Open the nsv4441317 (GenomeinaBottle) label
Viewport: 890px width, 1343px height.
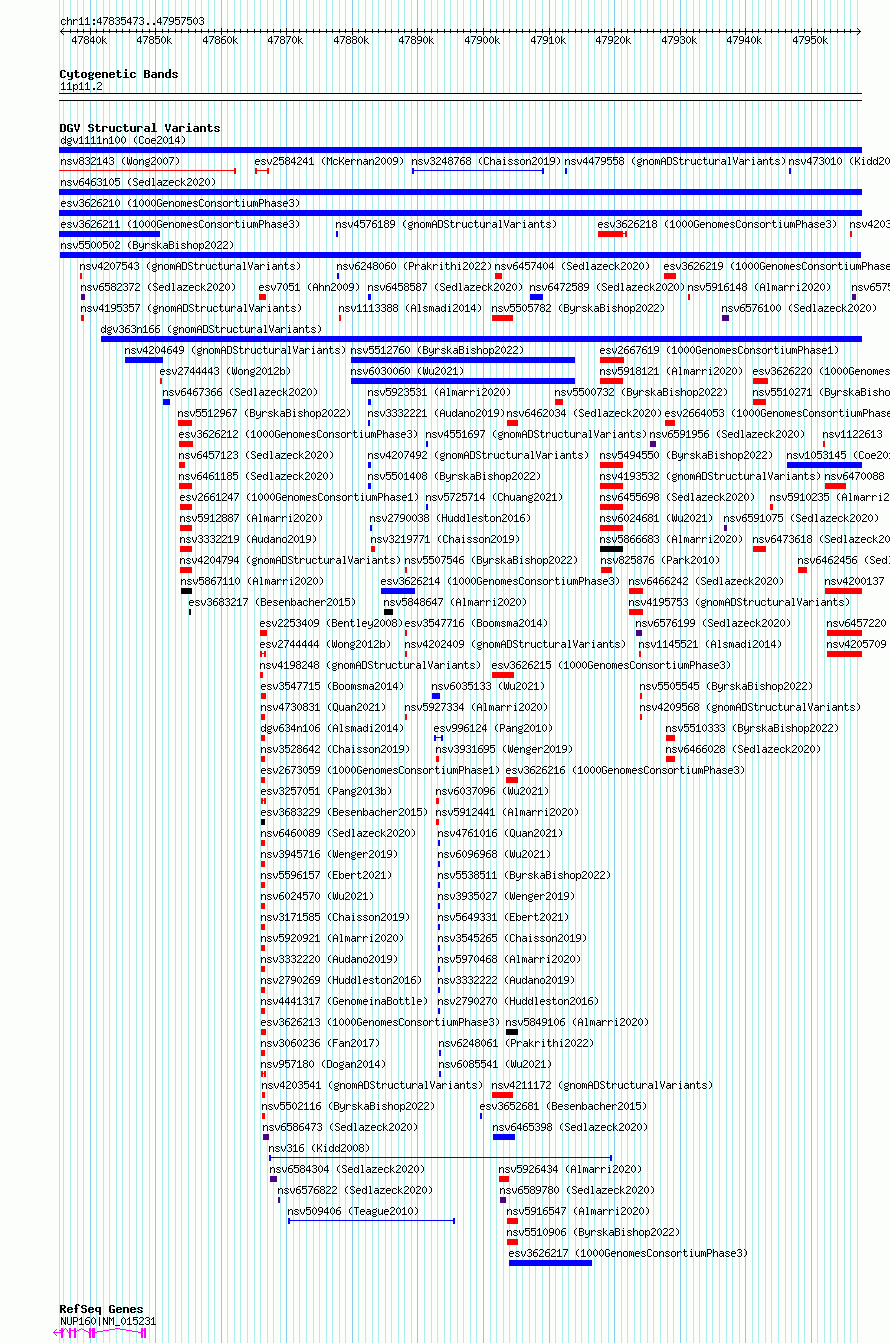tap(345, 1001)
